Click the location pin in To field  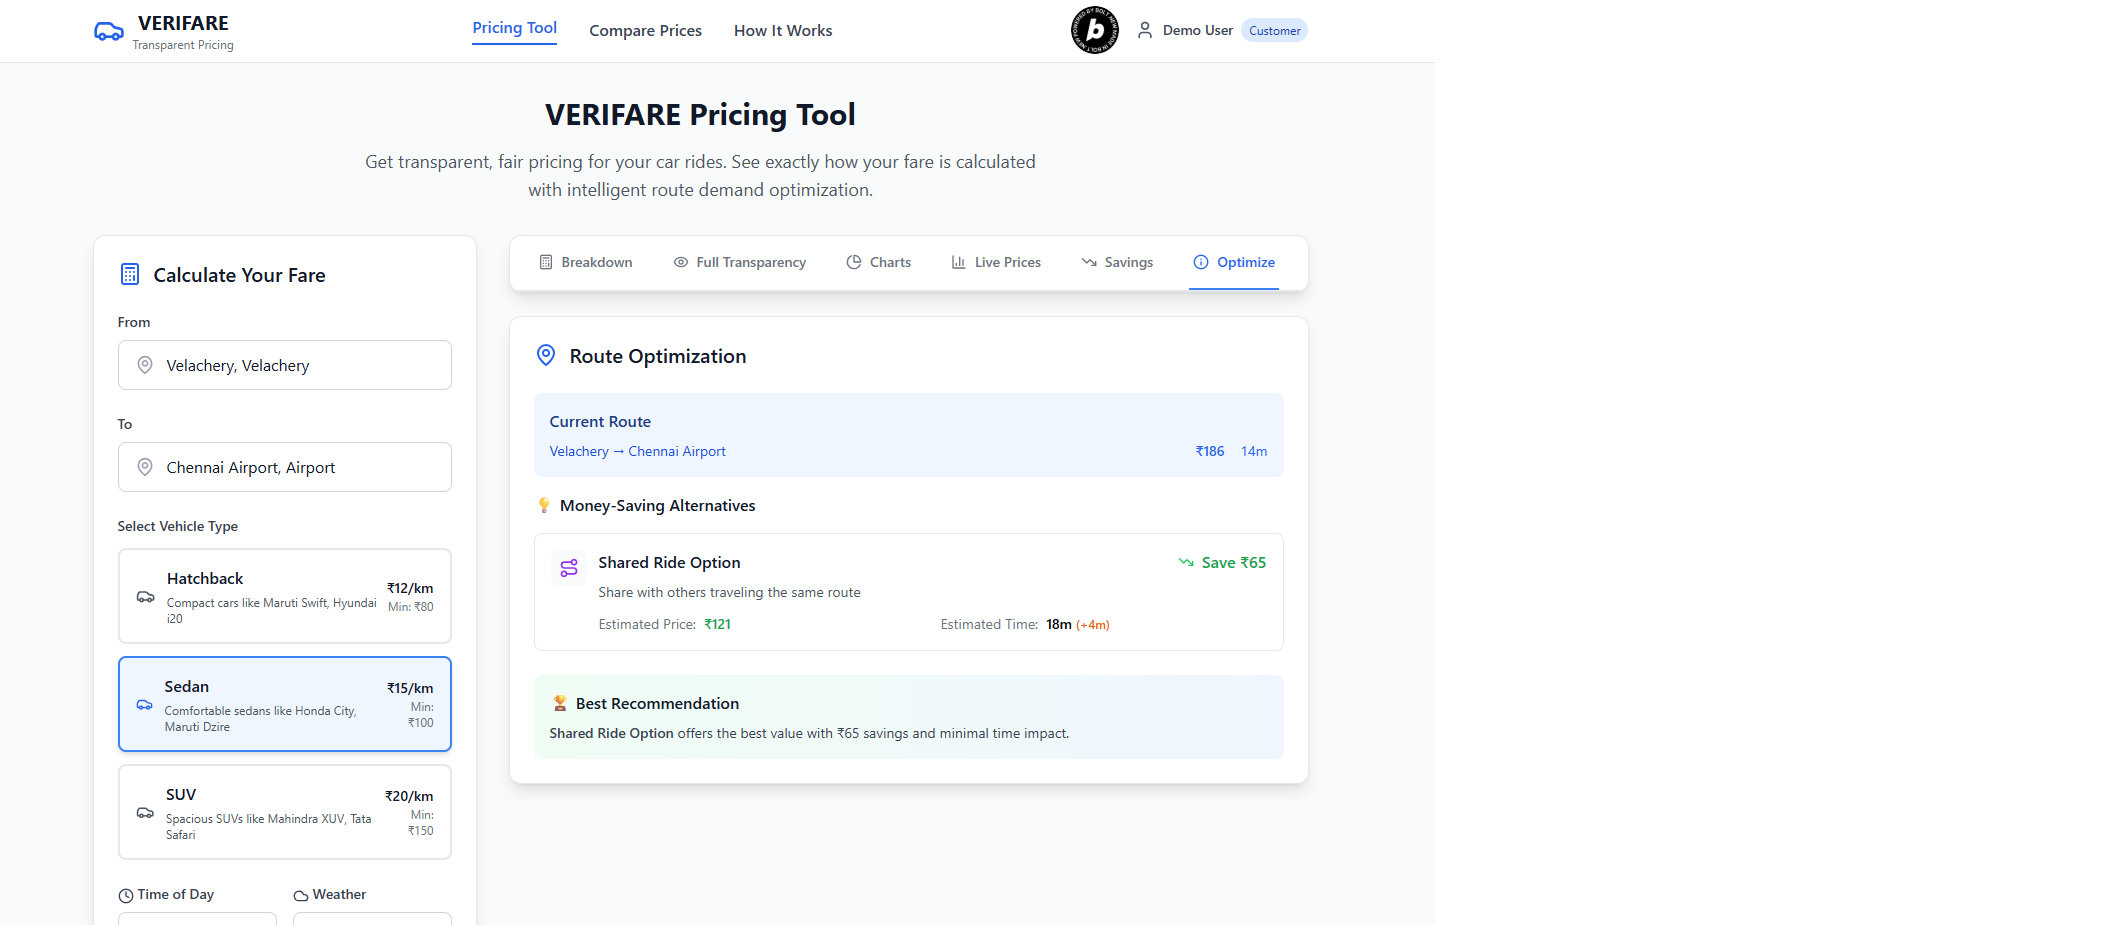pyautogui.click(x=145, y=467)
